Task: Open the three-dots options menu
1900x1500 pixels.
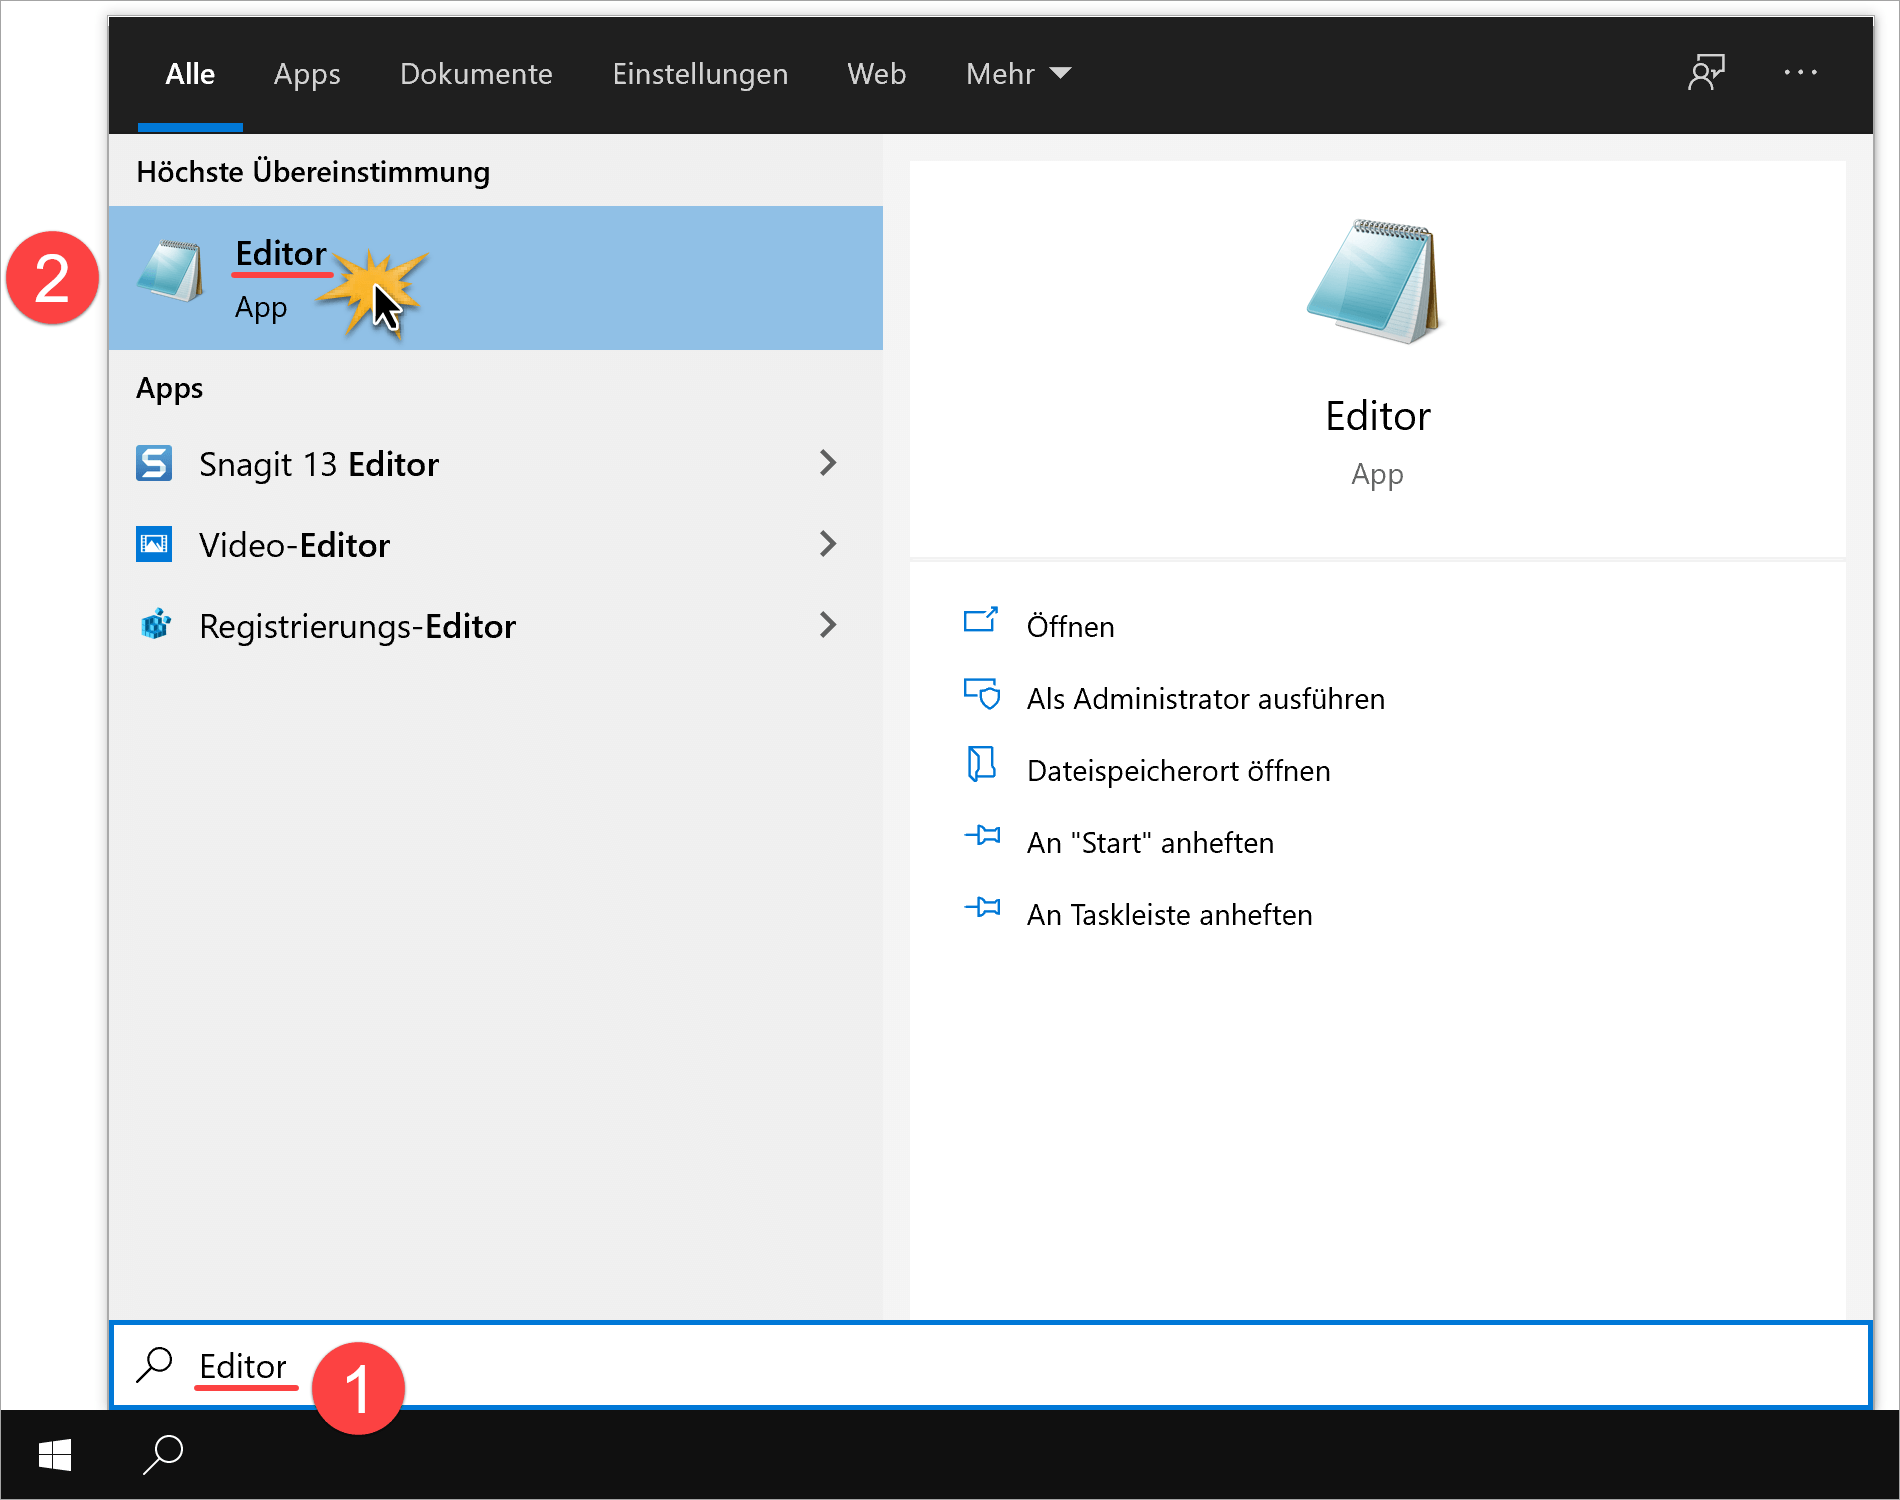Action: (1800, 73)
